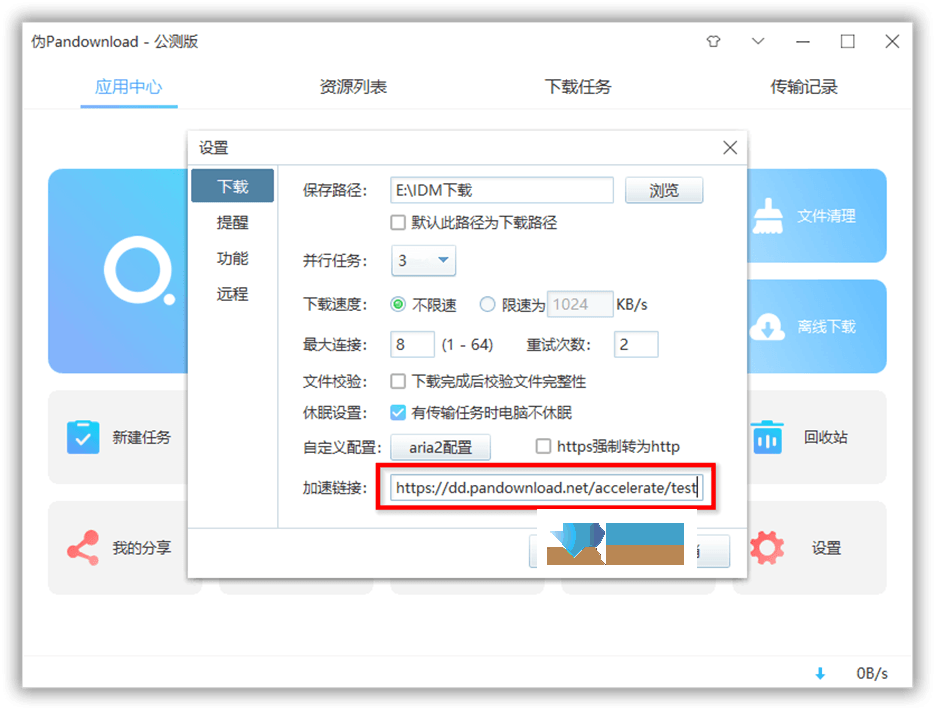Toggle no-sleep during transfer checkbox

pyautogui.click(x=398, y=413)
